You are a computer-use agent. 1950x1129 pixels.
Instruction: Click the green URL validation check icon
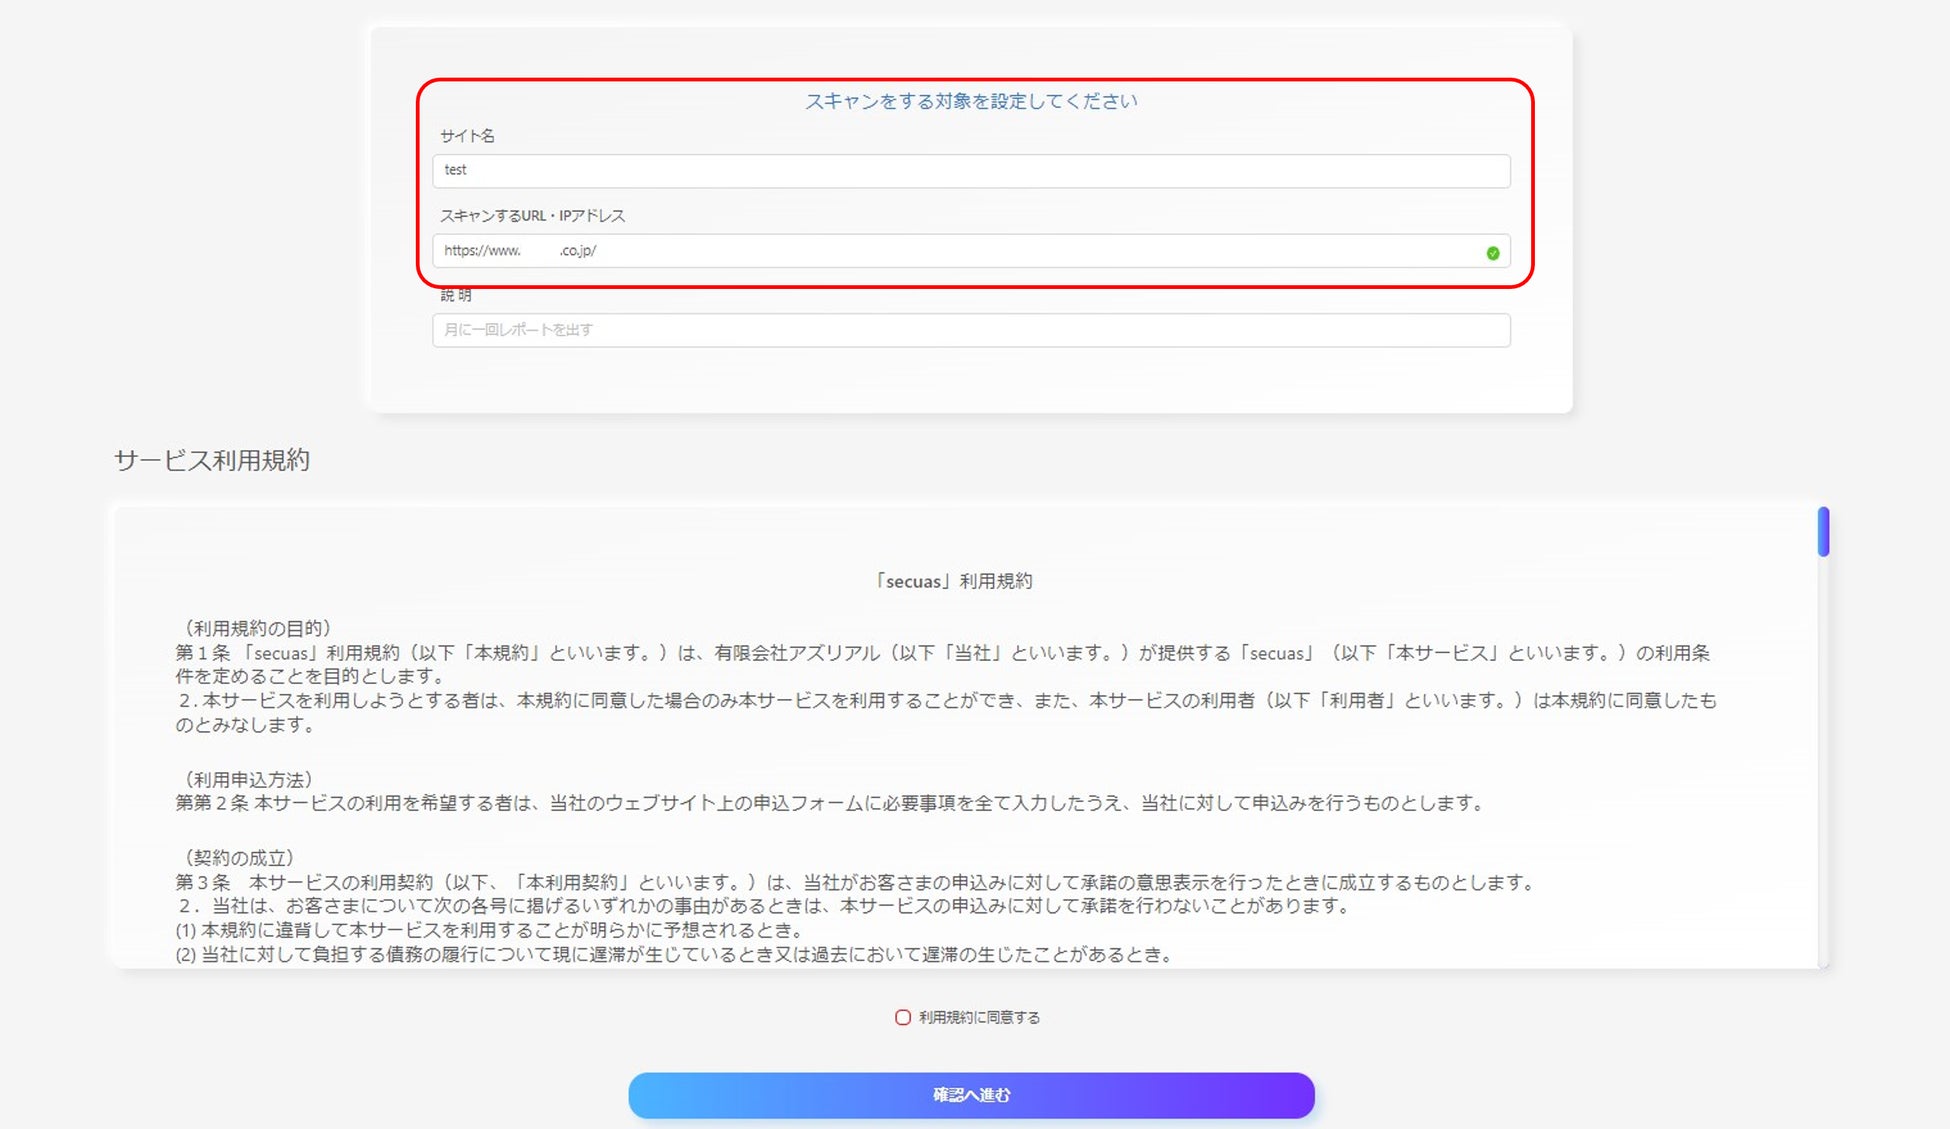1492,253
